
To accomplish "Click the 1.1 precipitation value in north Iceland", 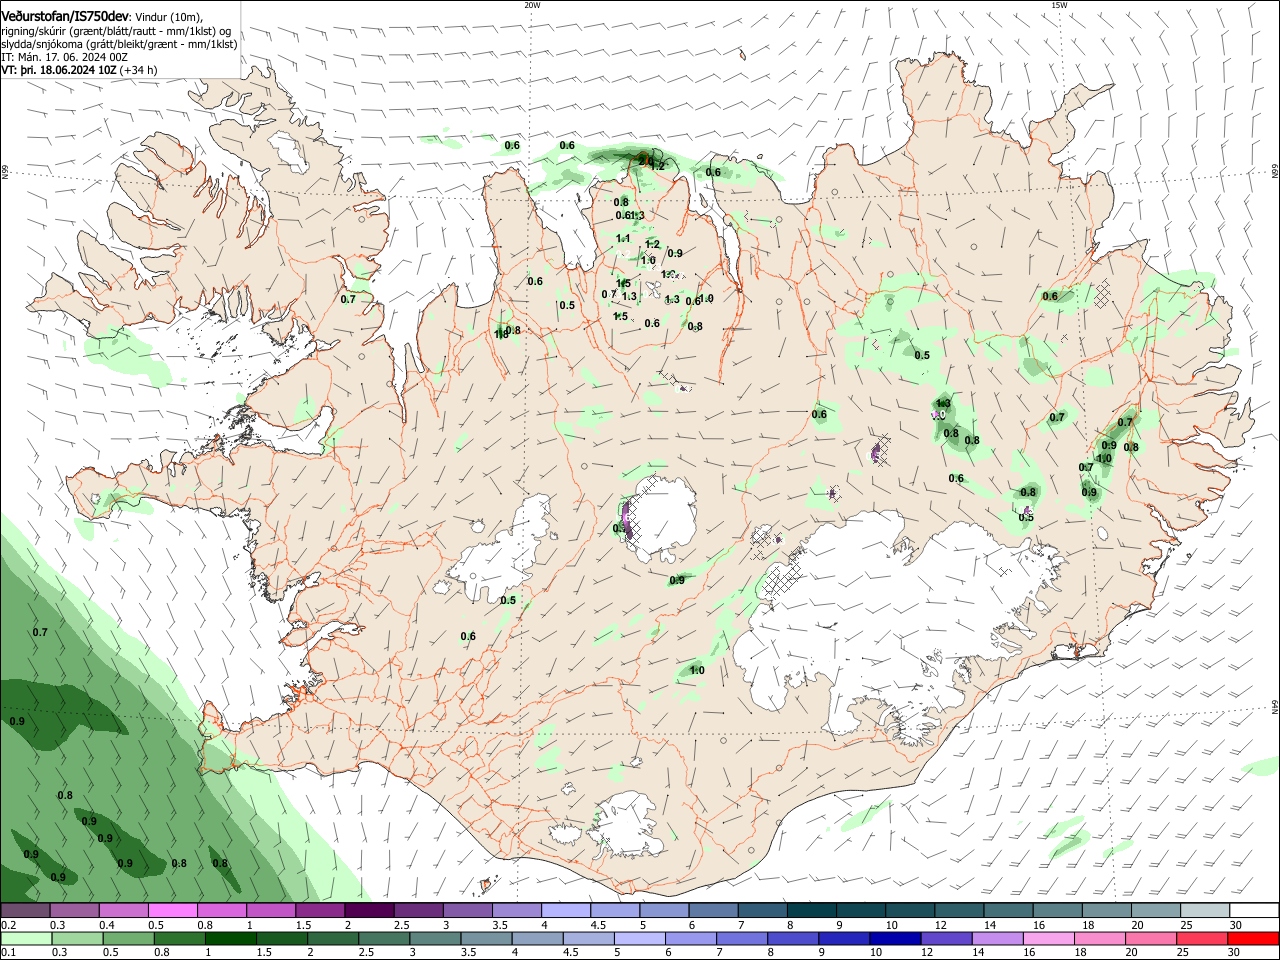I will (623, 238).
